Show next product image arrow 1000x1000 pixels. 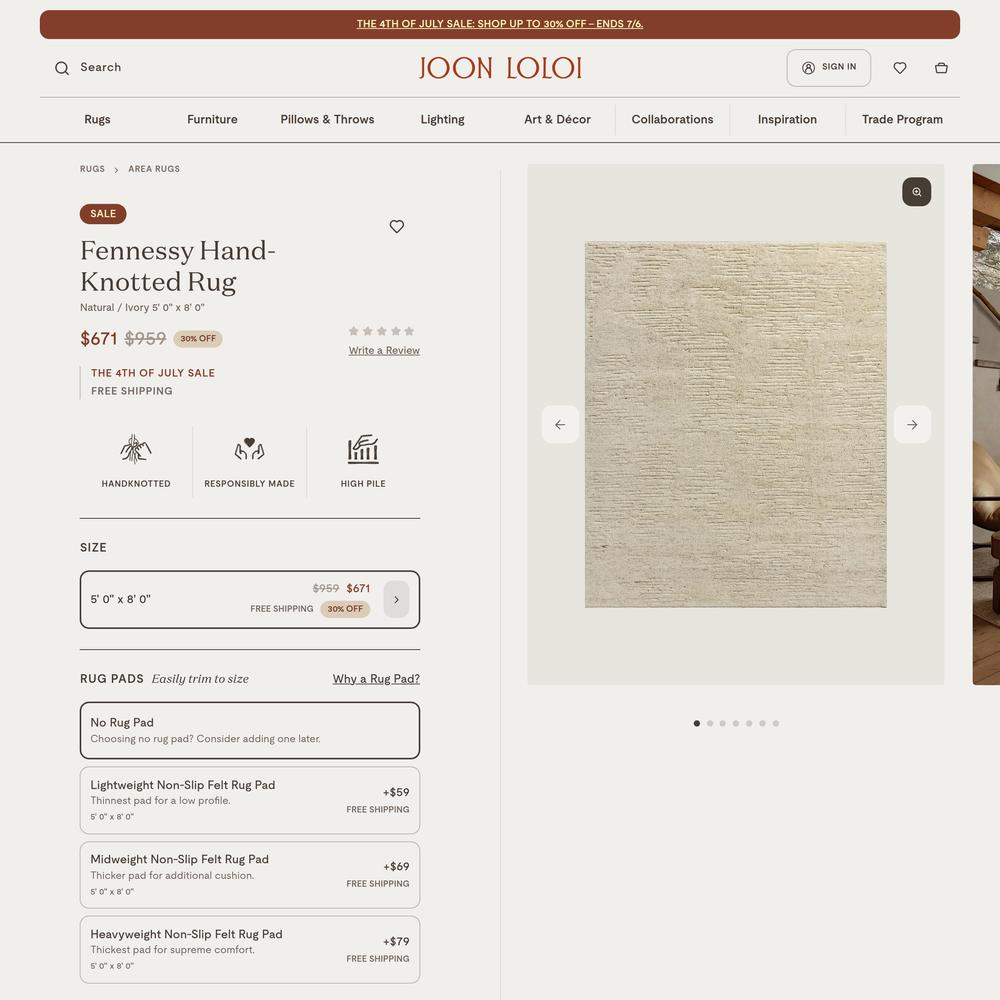pos(912,424)
